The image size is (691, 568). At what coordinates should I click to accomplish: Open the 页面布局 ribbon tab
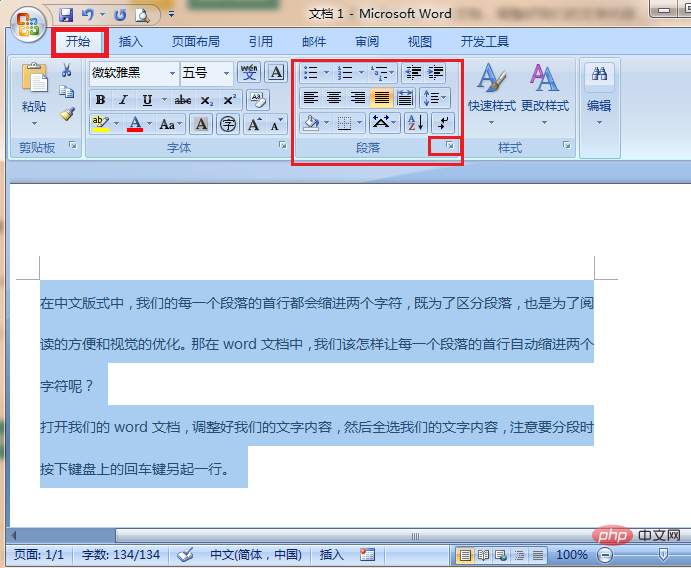[x=196, y=42]
